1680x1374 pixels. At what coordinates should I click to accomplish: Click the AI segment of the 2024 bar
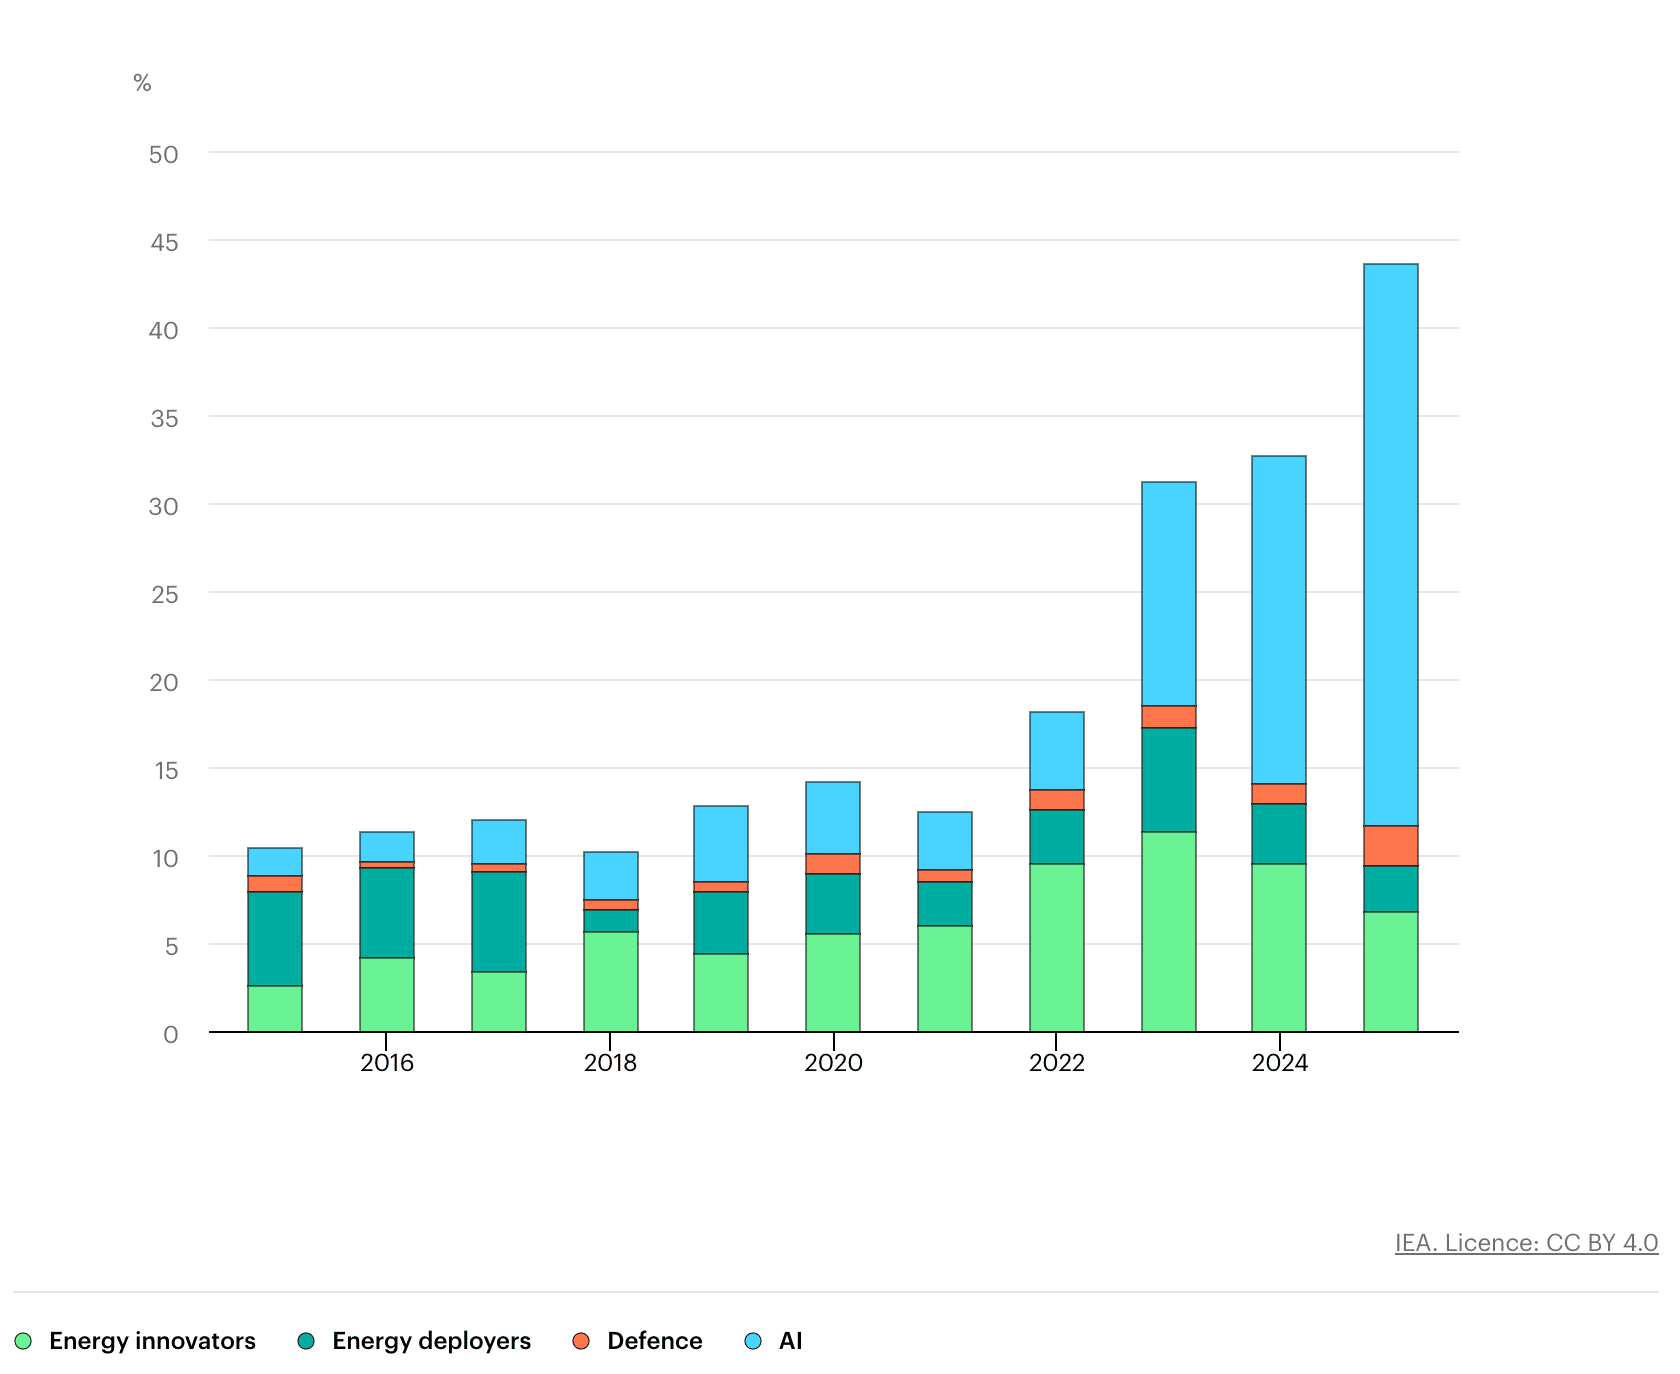1279,620
